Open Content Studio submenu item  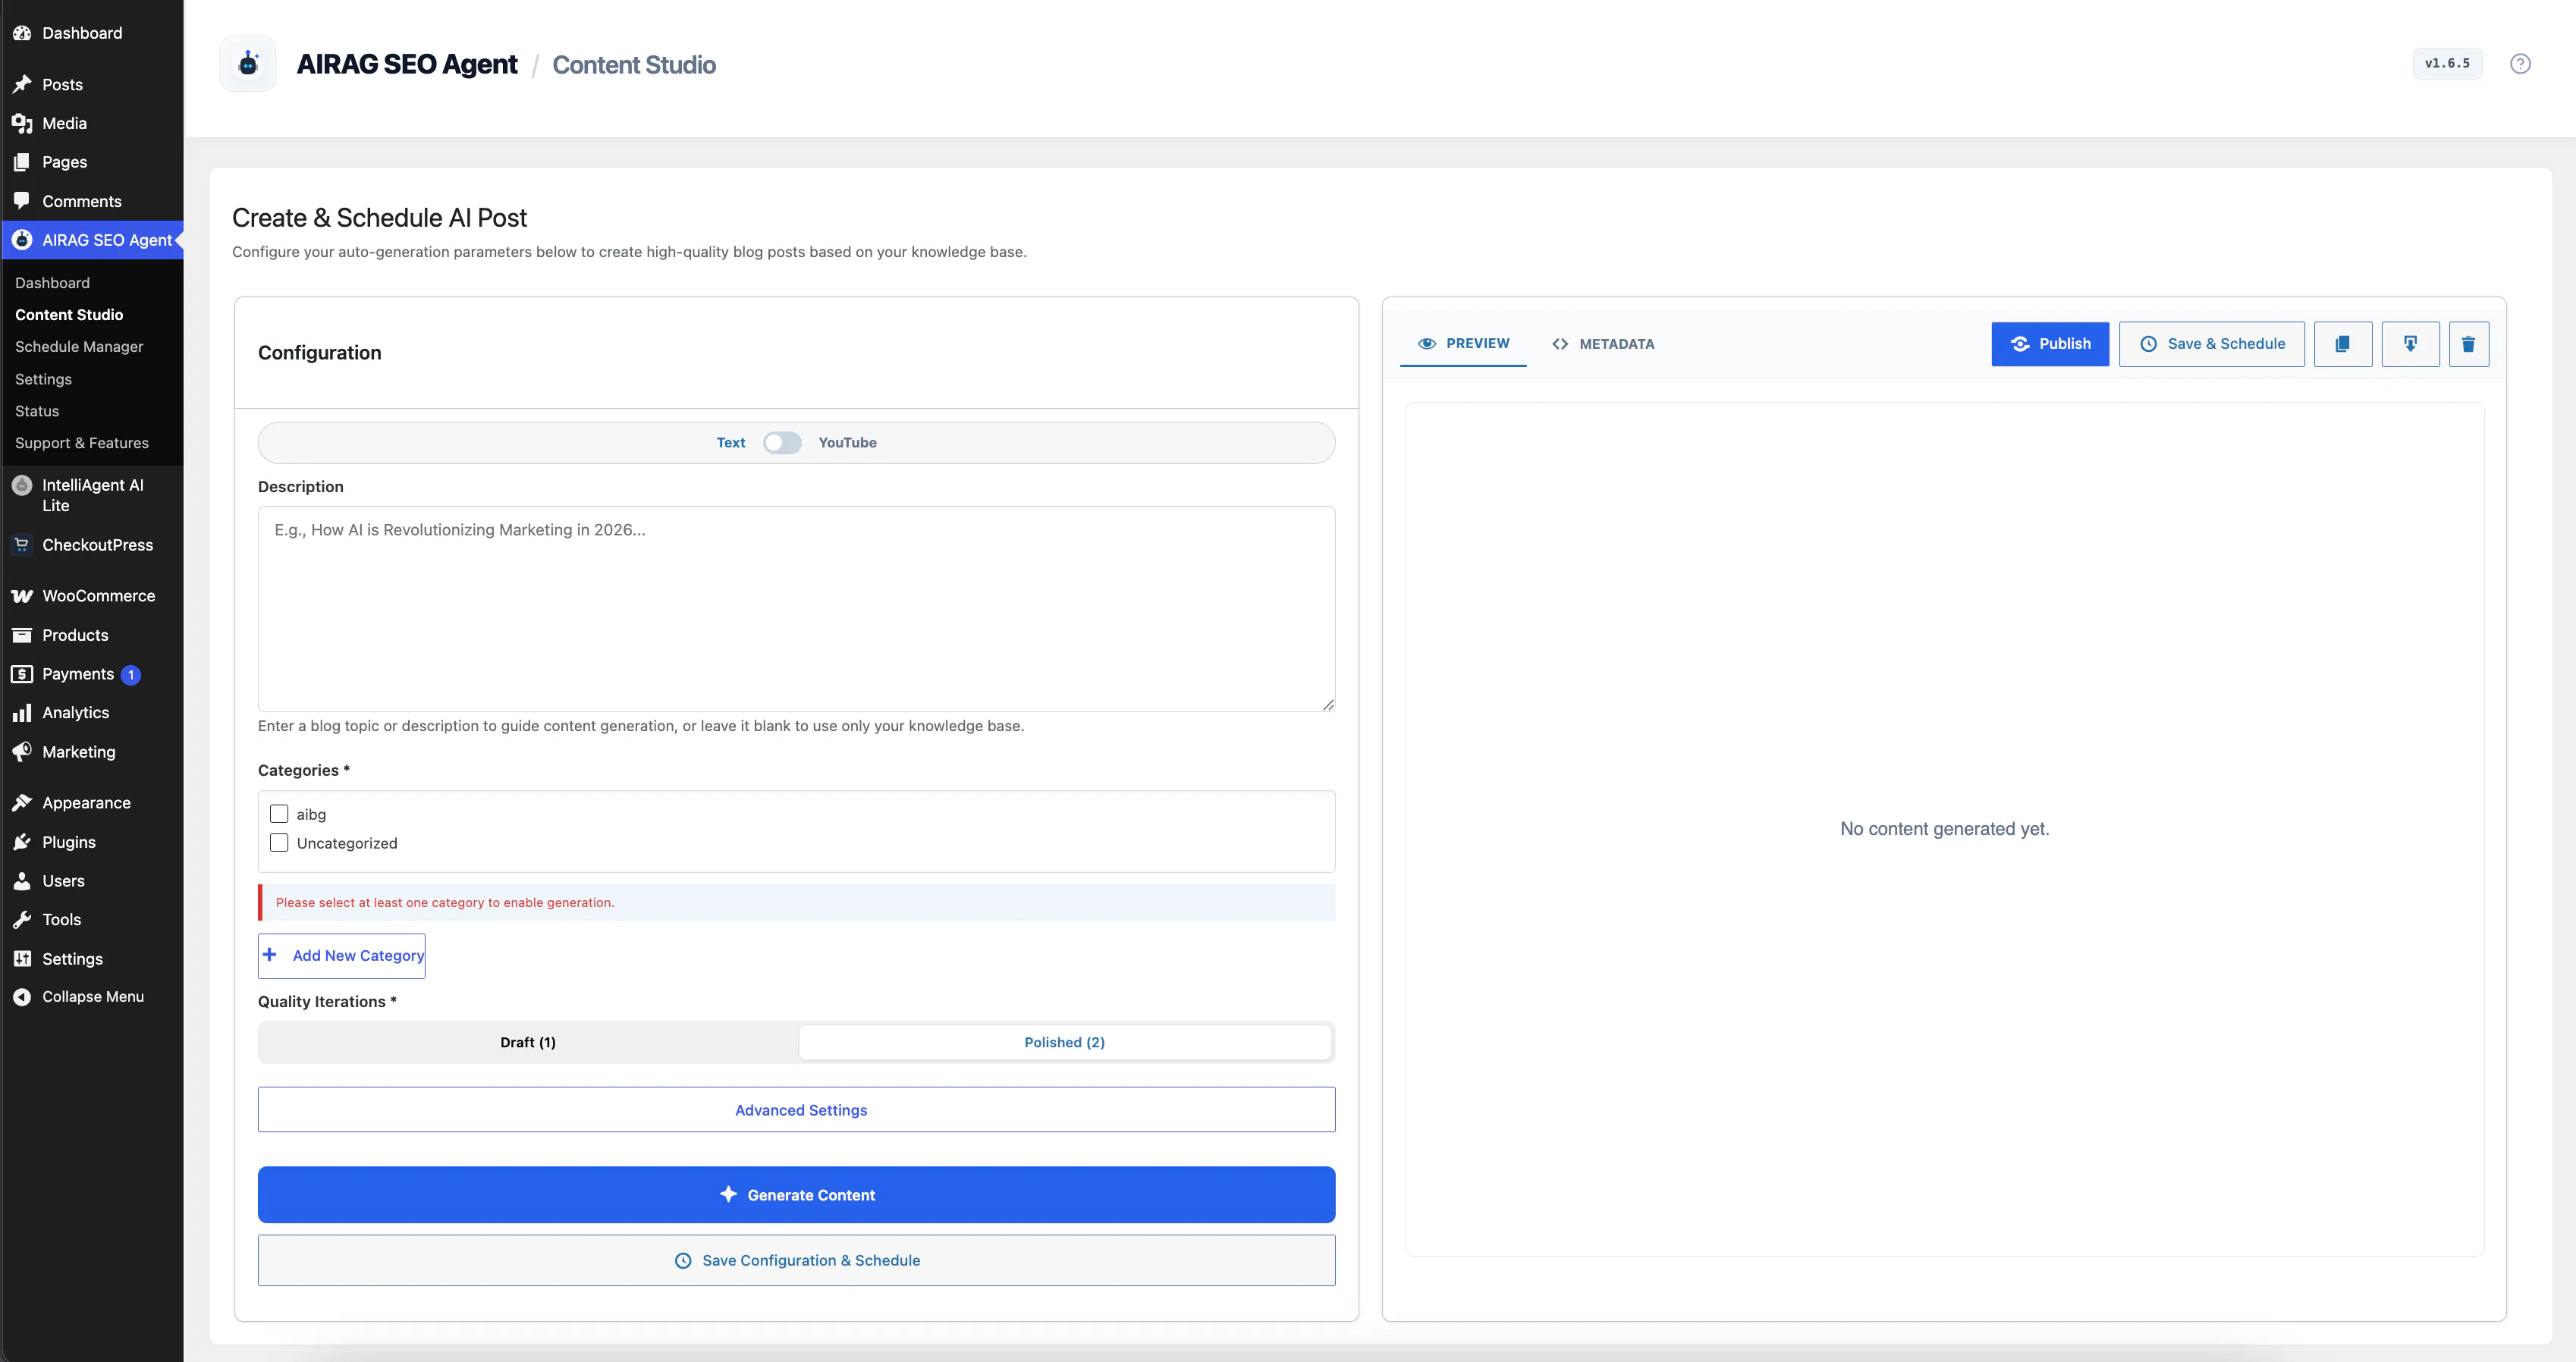[x=69, y=315]
